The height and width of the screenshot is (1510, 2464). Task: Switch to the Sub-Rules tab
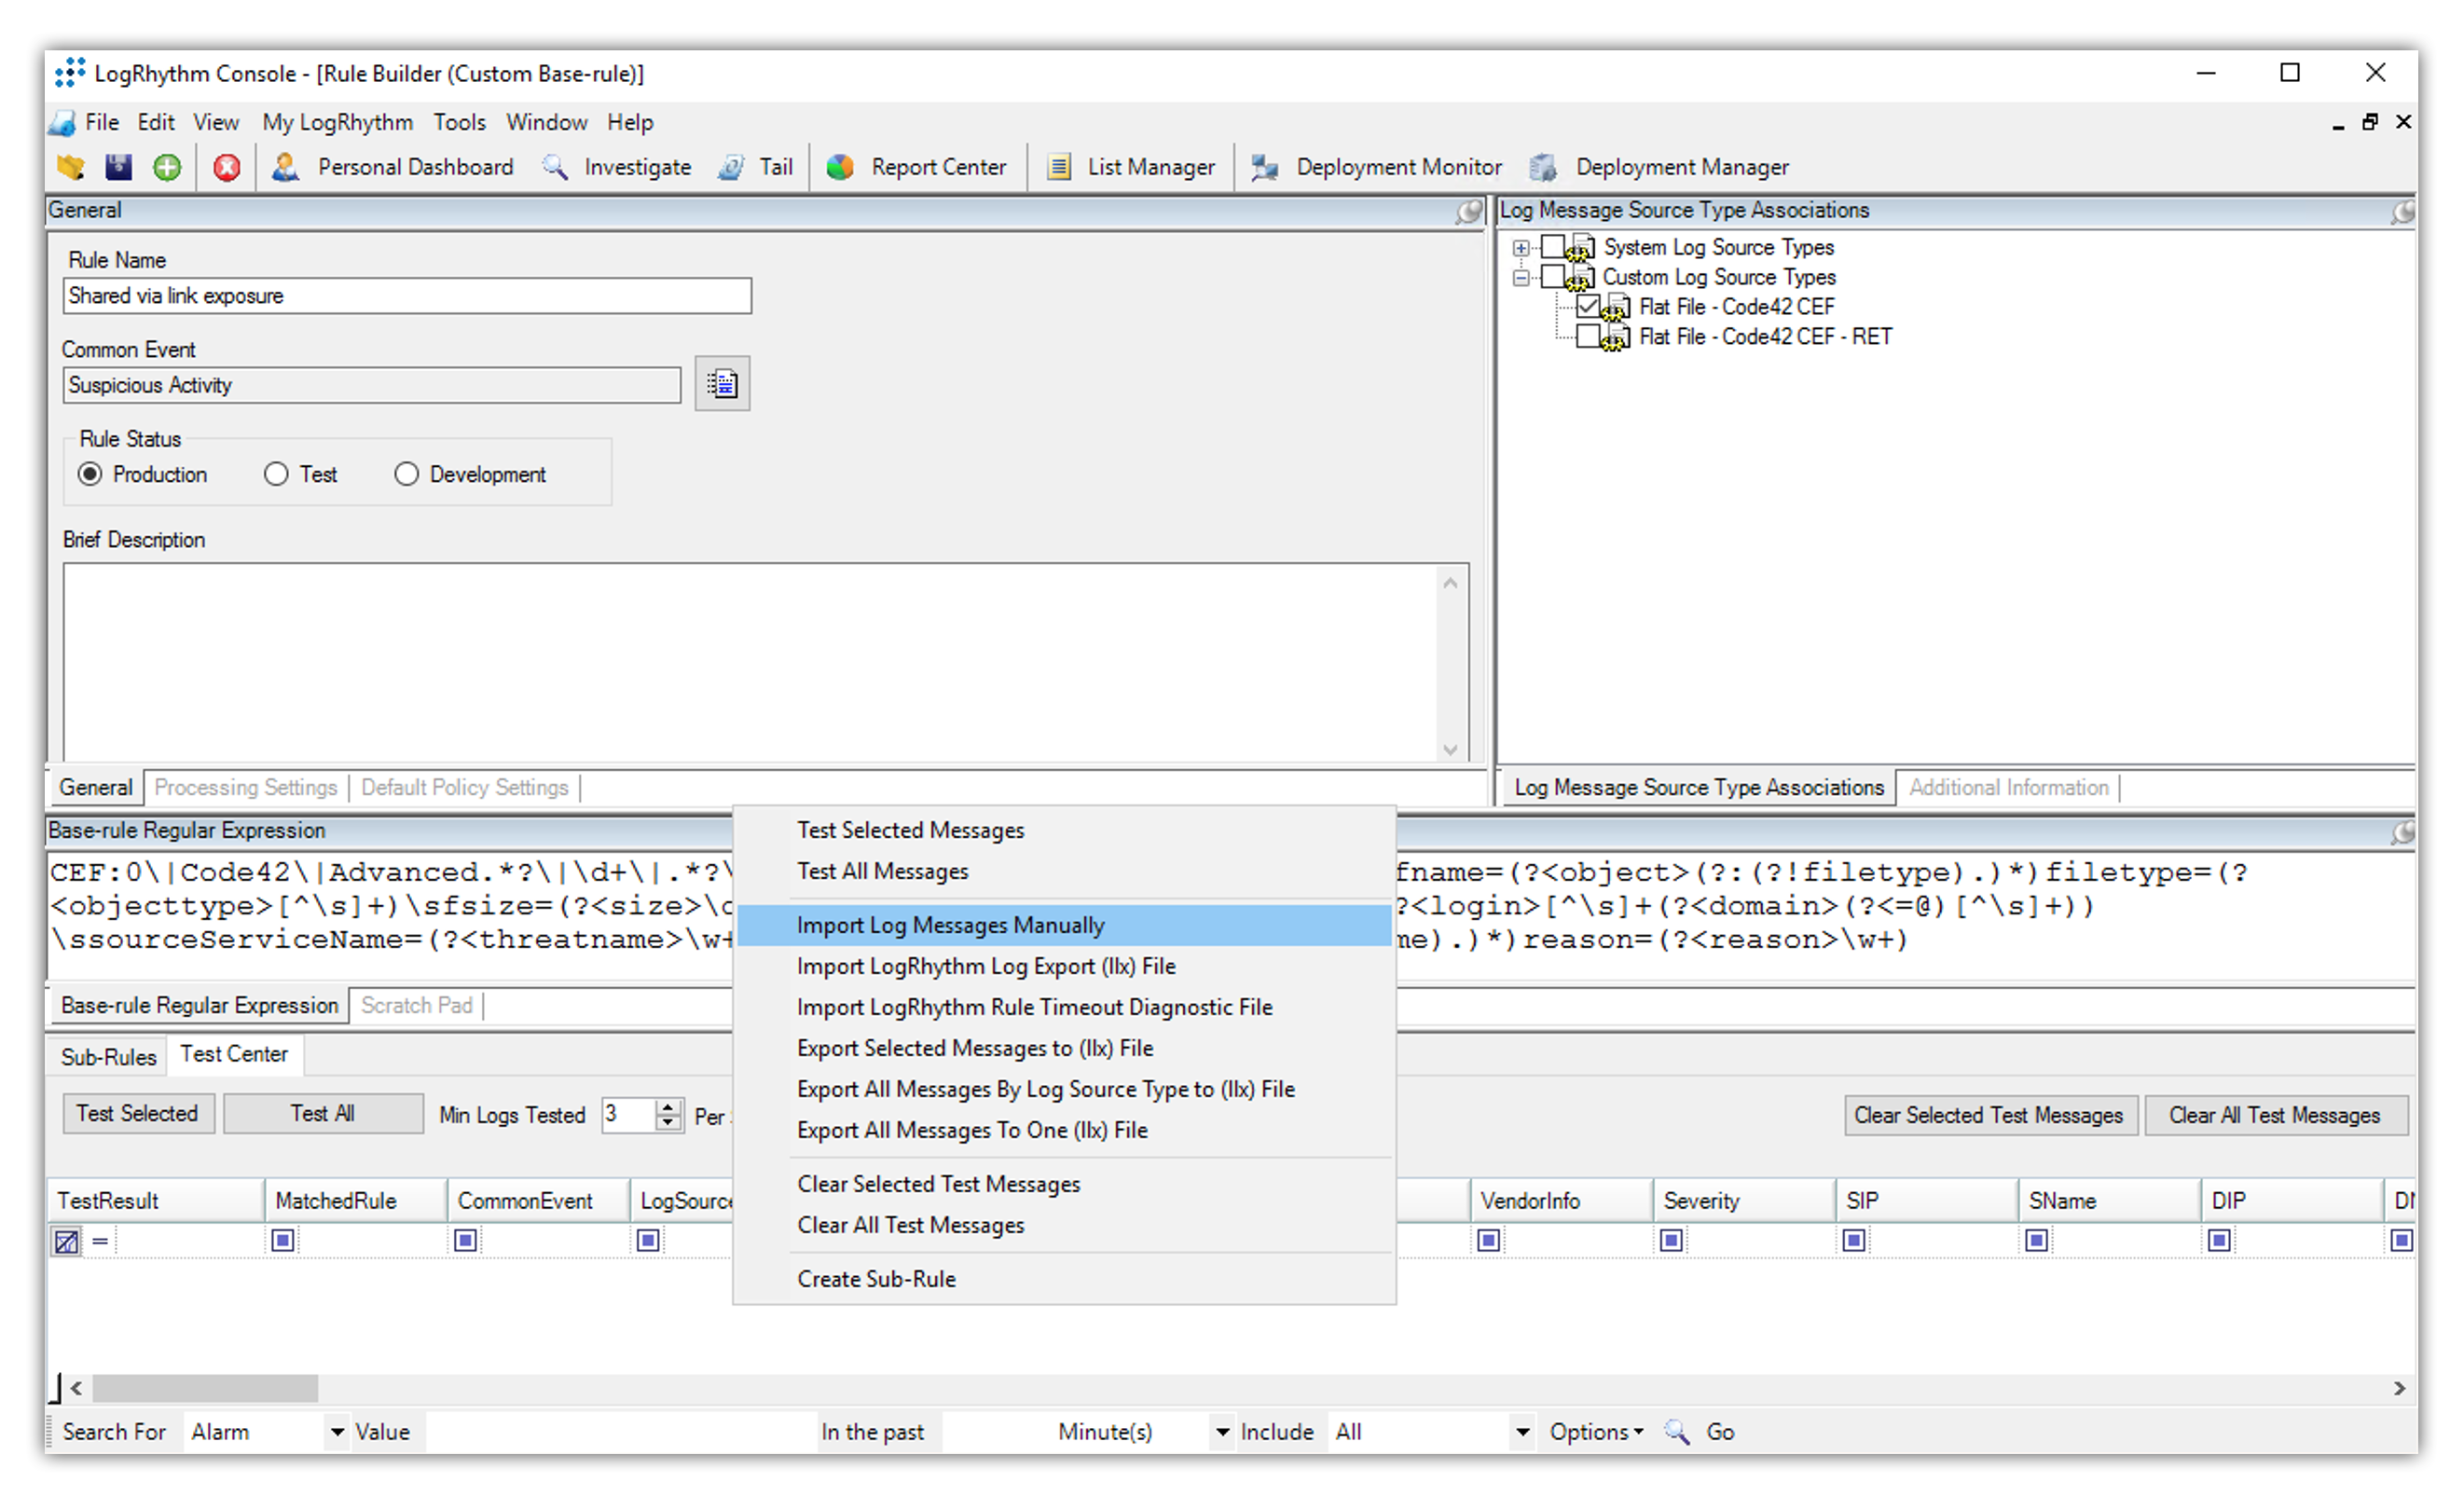coord(107,1056)
